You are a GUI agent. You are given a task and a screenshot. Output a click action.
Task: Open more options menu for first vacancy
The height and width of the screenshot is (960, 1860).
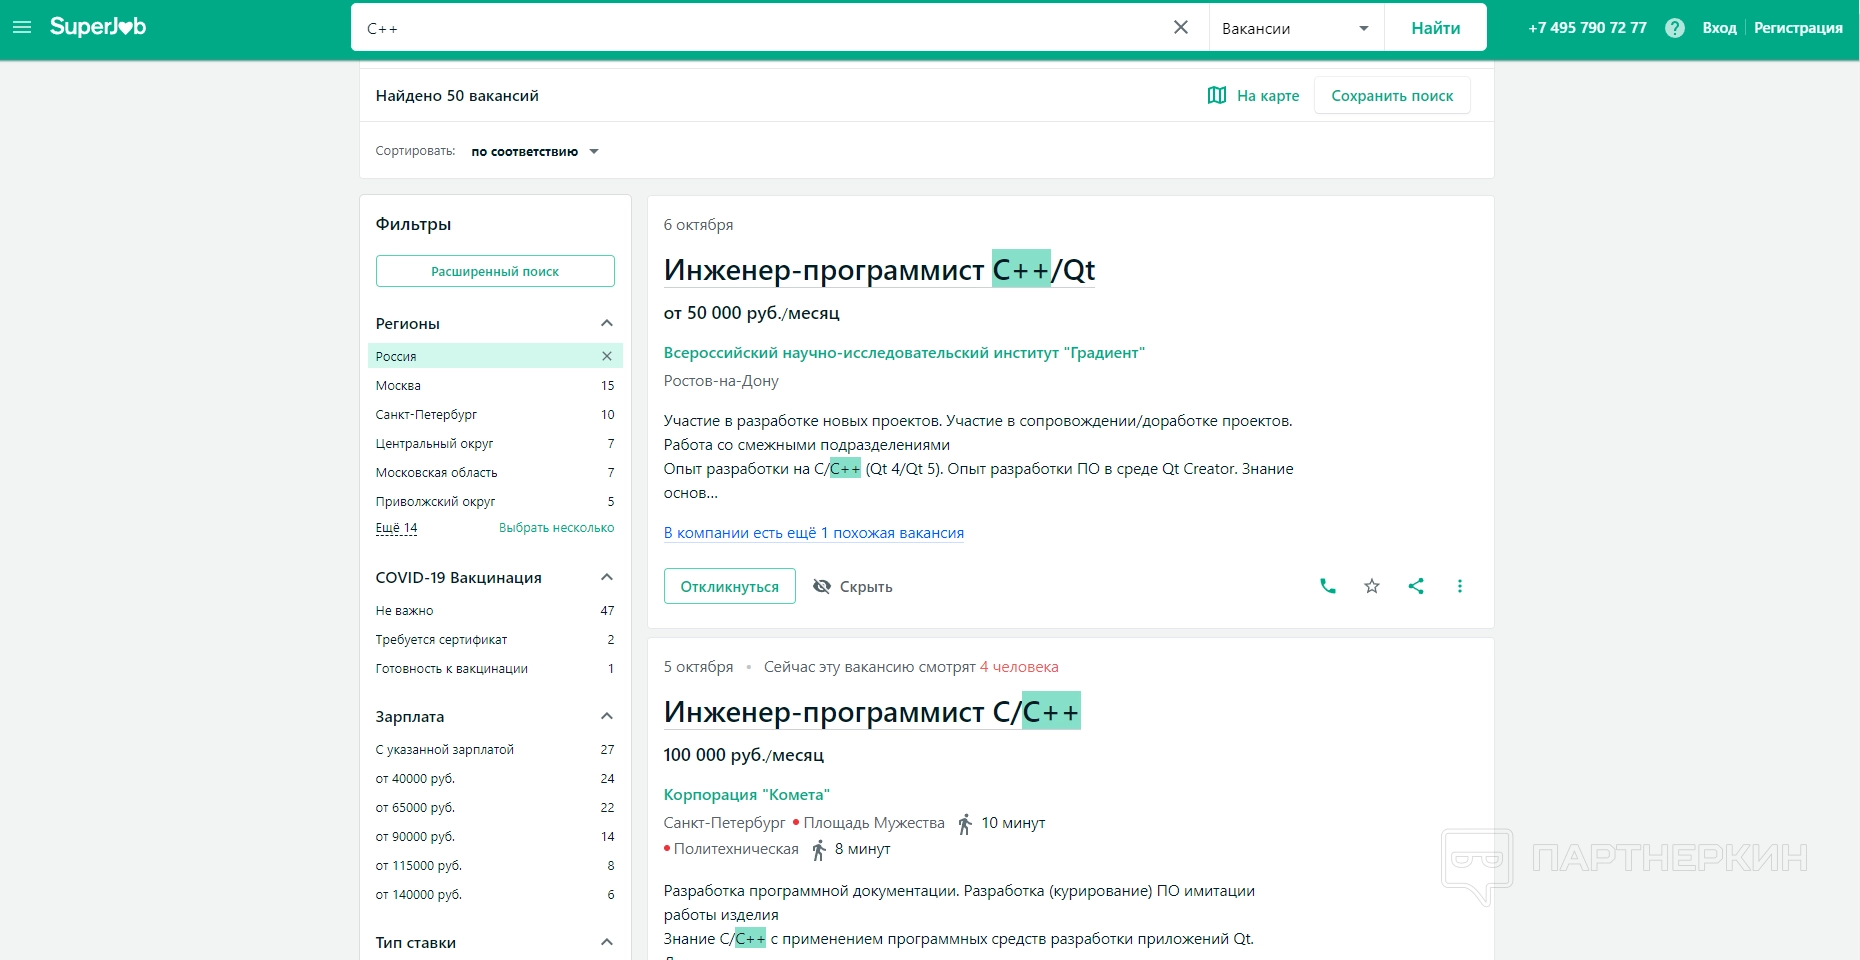[x=1459, y=586]
